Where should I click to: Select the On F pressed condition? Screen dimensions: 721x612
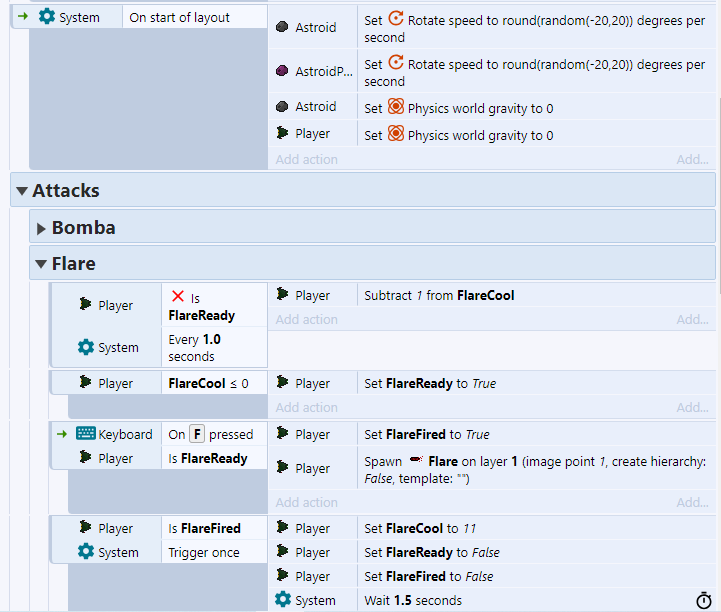210,434
